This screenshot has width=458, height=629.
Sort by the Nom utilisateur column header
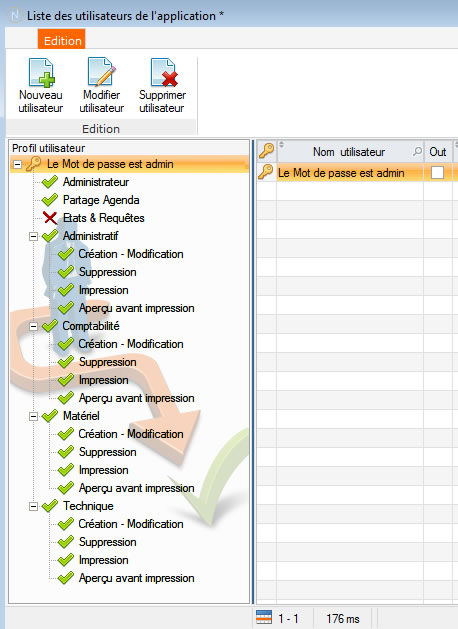pos(349,152)
